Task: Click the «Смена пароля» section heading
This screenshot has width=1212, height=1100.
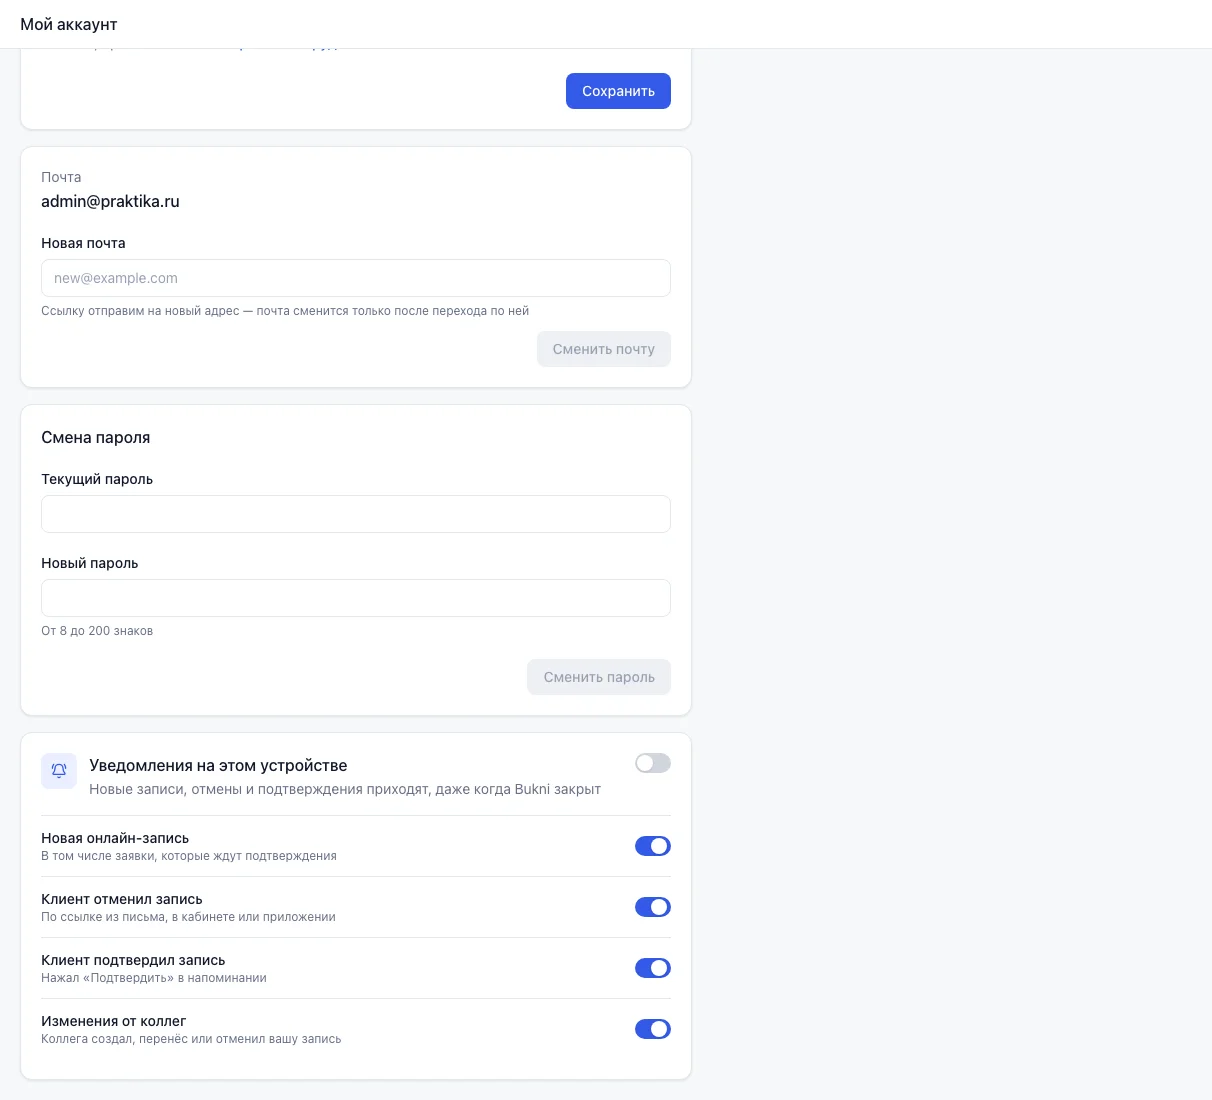Action: point(96,437)
